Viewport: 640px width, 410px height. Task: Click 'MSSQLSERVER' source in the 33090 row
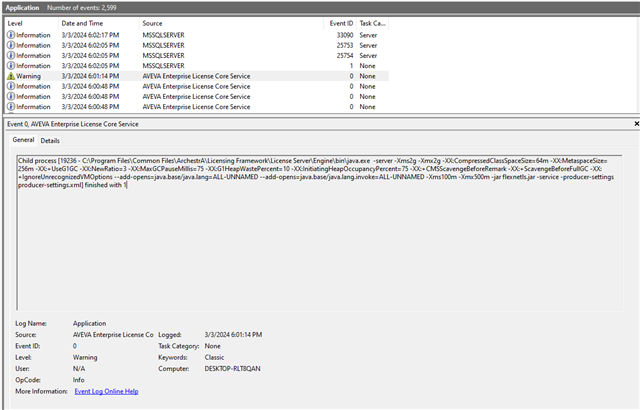(164, 35)
